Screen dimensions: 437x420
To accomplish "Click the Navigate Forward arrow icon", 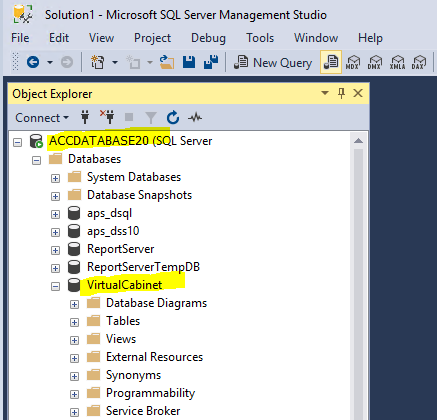I will click(x=67, y=62).
